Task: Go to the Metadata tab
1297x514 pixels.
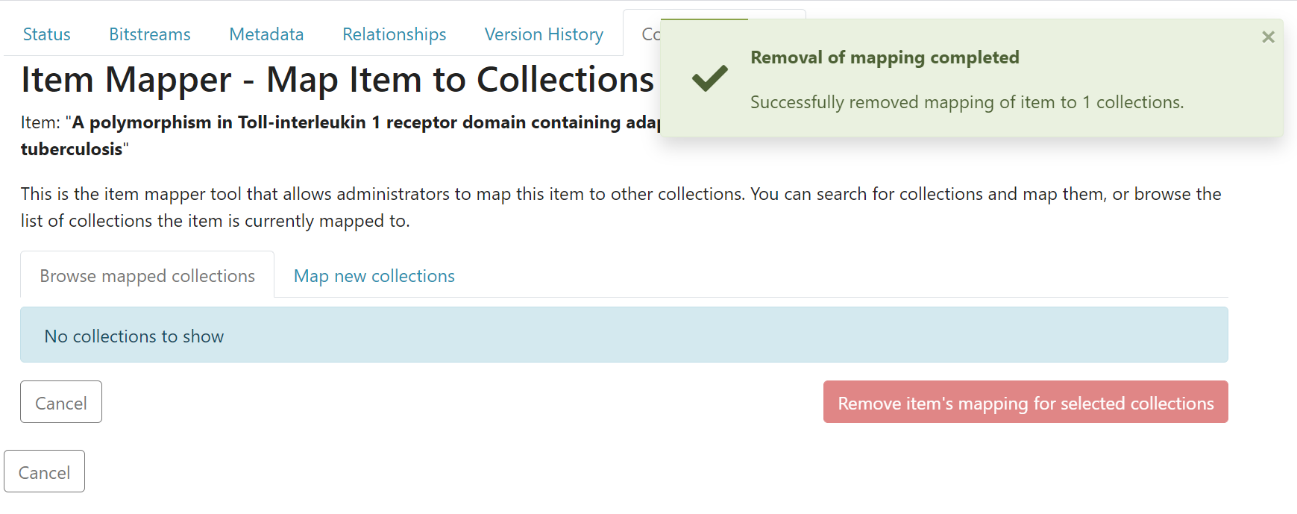Action: [266, 34]
